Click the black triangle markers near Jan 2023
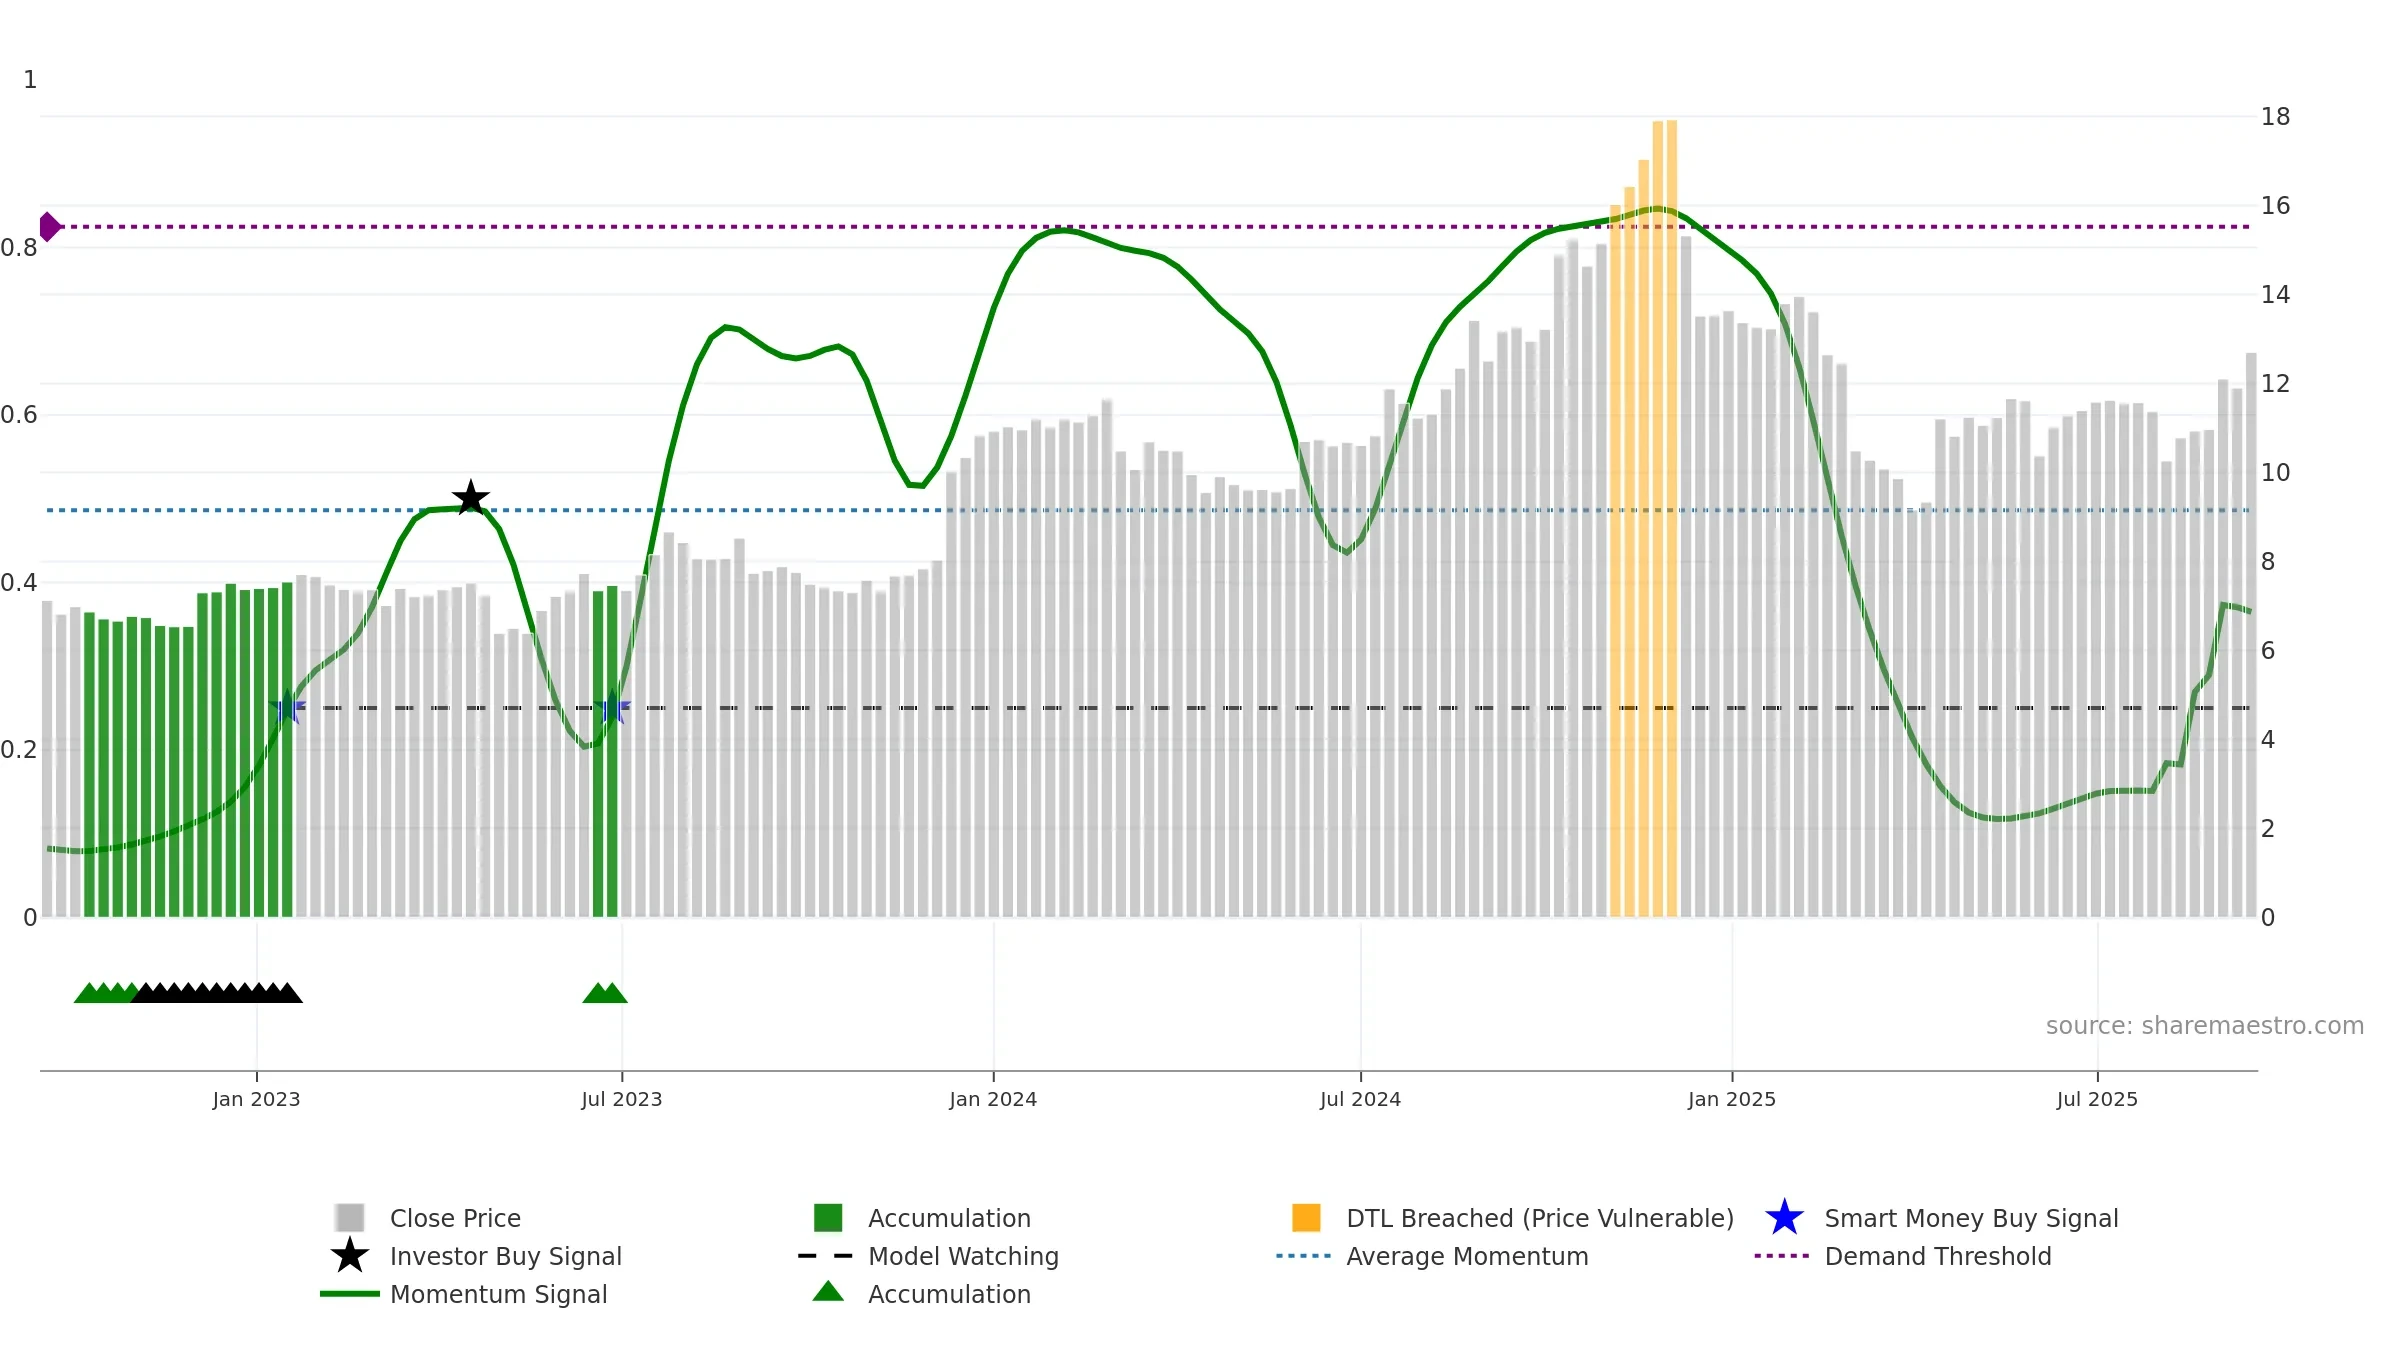Viewport: 2400px width, 1350px height. [x=217, y=993]
